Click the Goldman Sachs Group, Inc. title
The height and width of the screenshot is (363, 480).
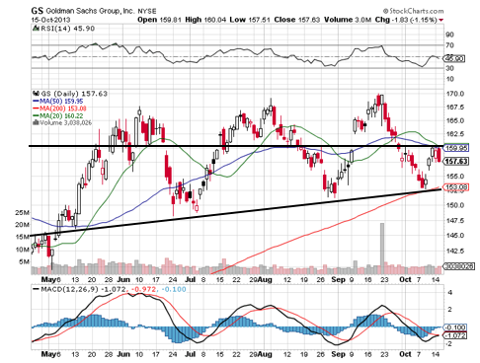pos(90,11)
